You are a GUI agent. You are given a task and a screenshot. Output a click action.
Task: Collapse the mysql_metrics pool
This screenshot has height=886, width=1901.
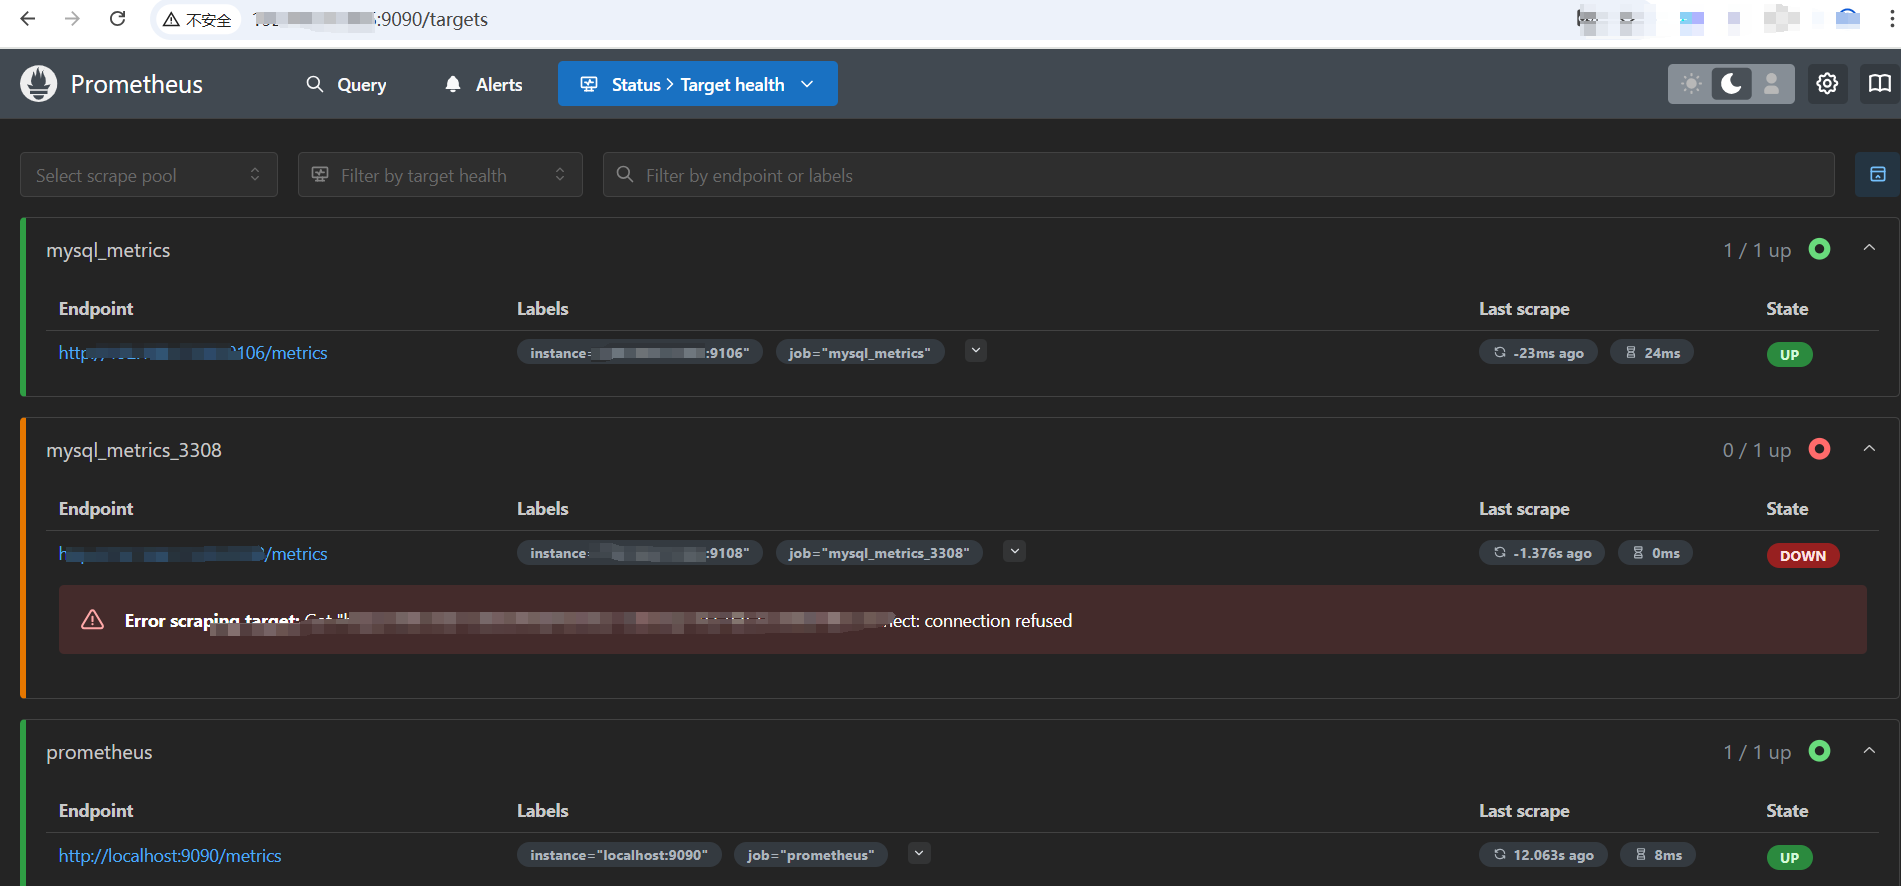point(1869,248)
